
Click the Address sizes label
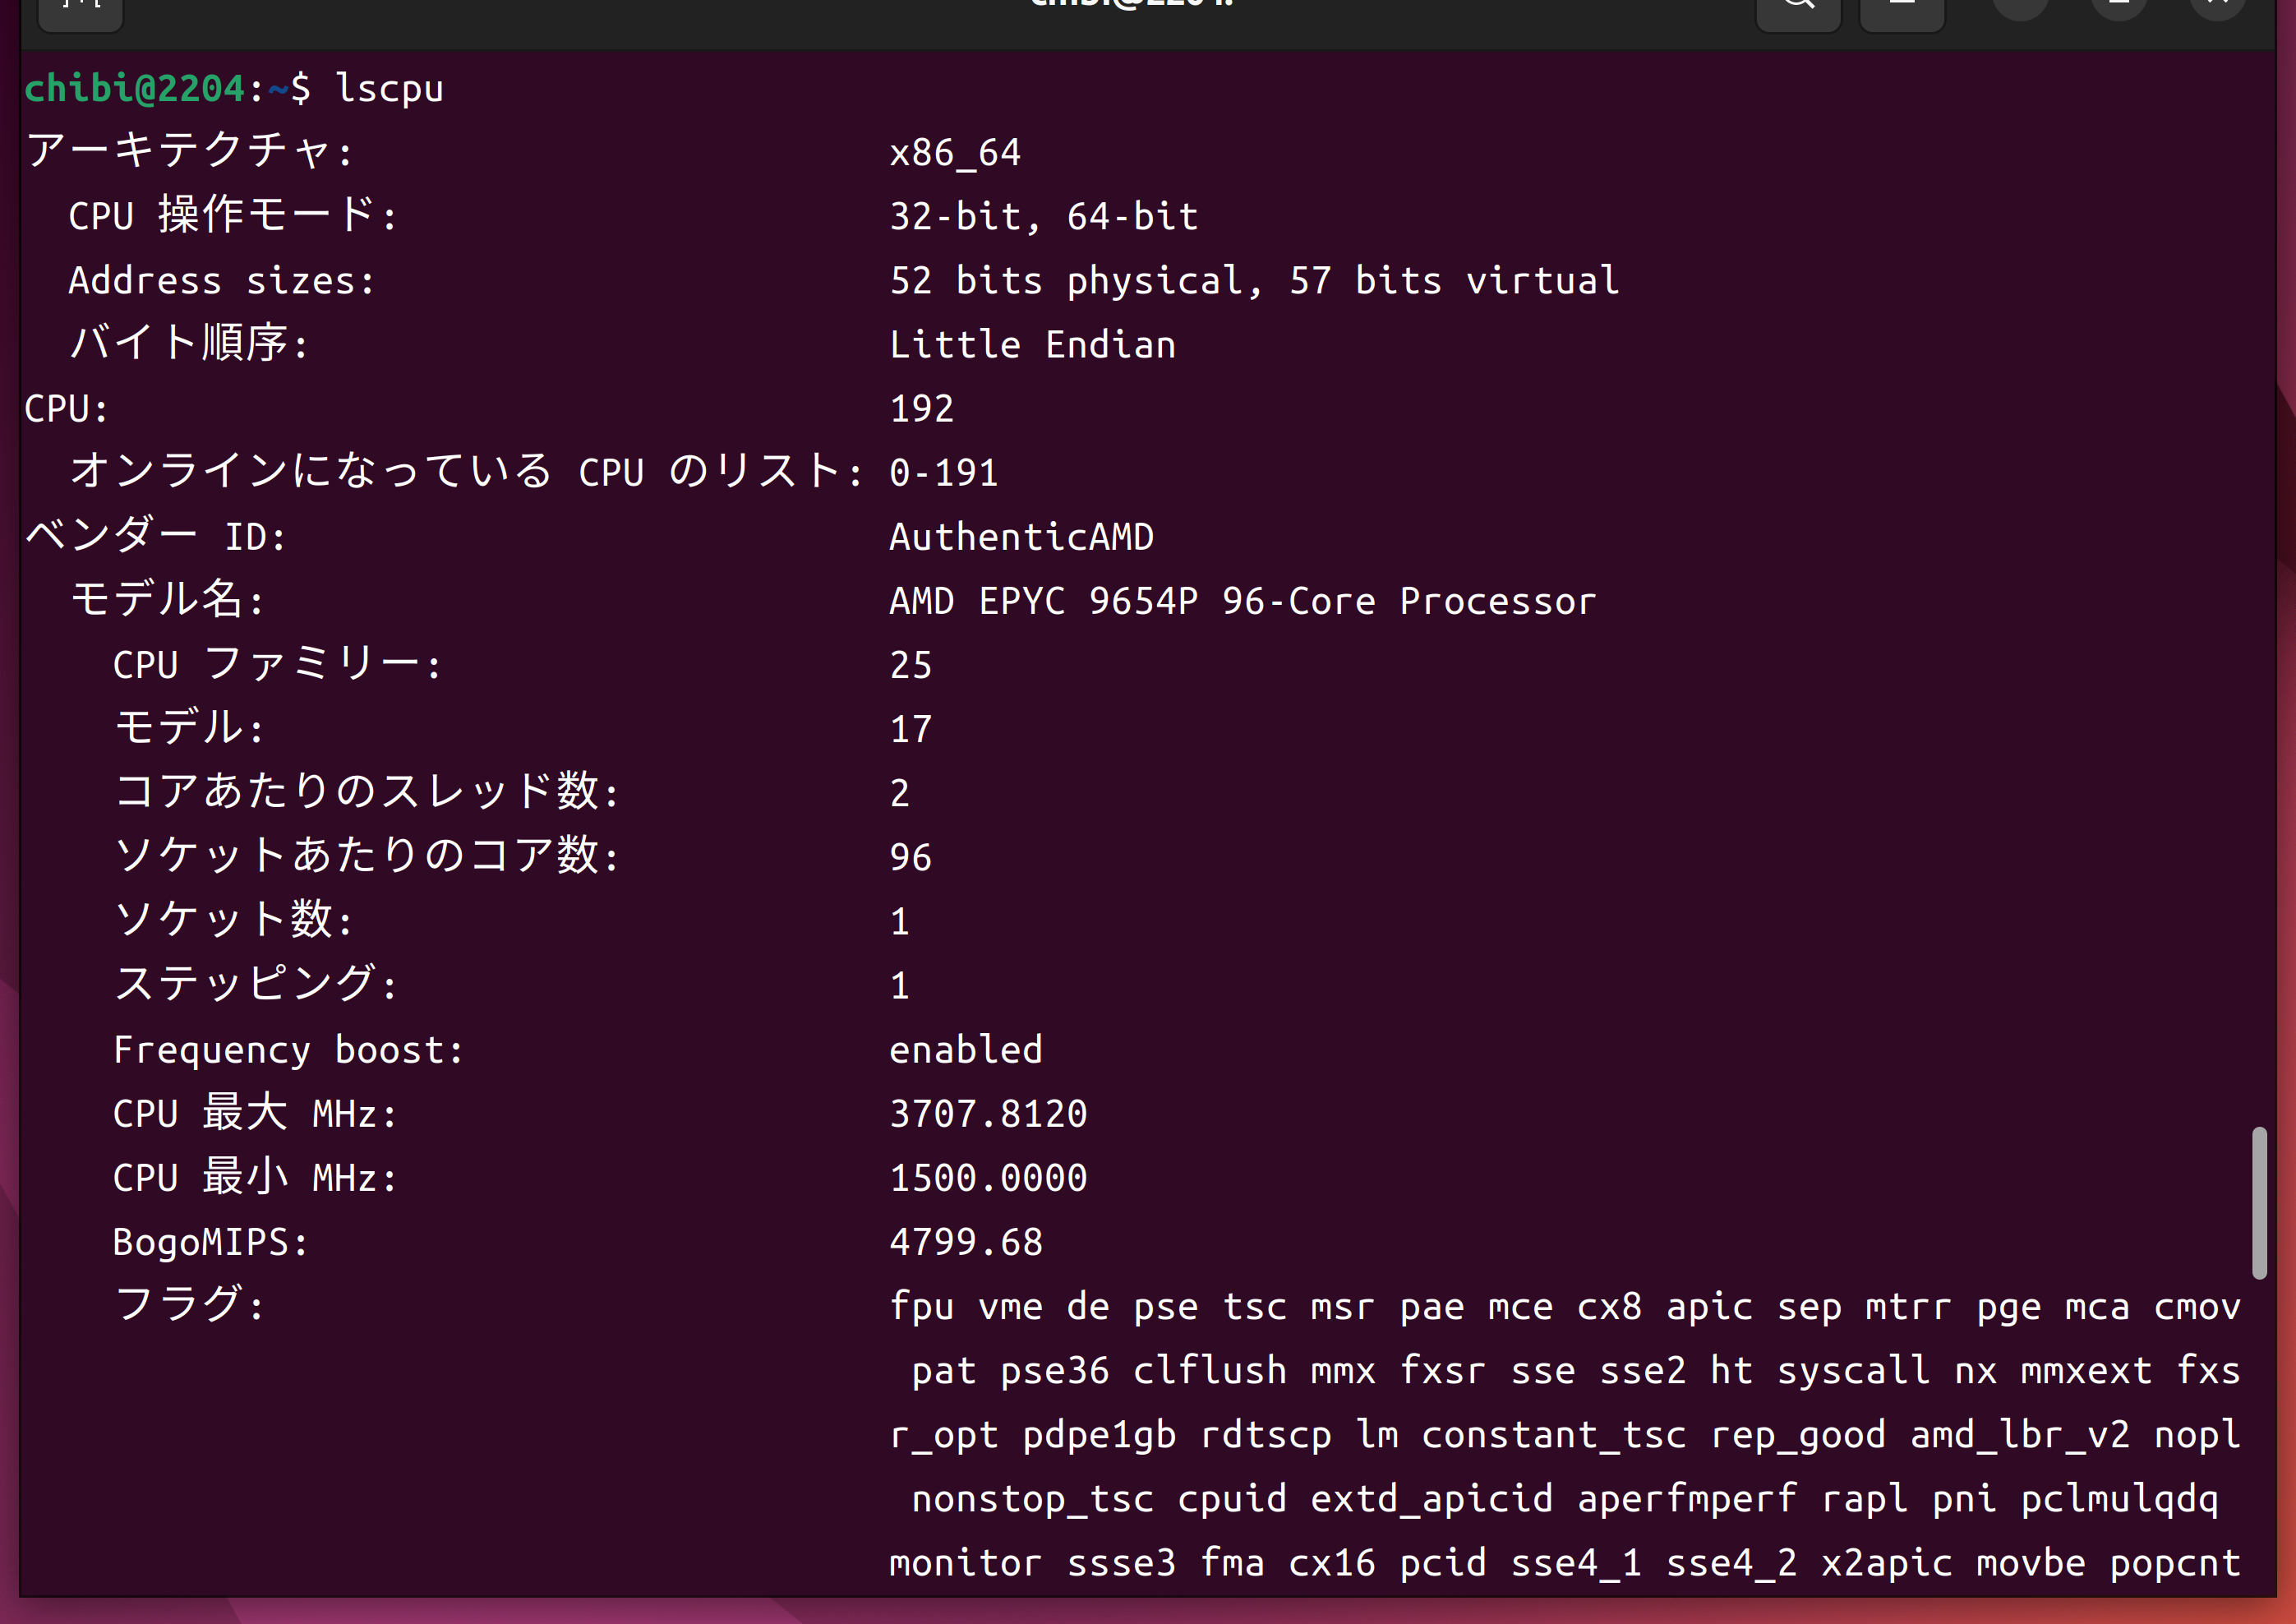point(221,281)
